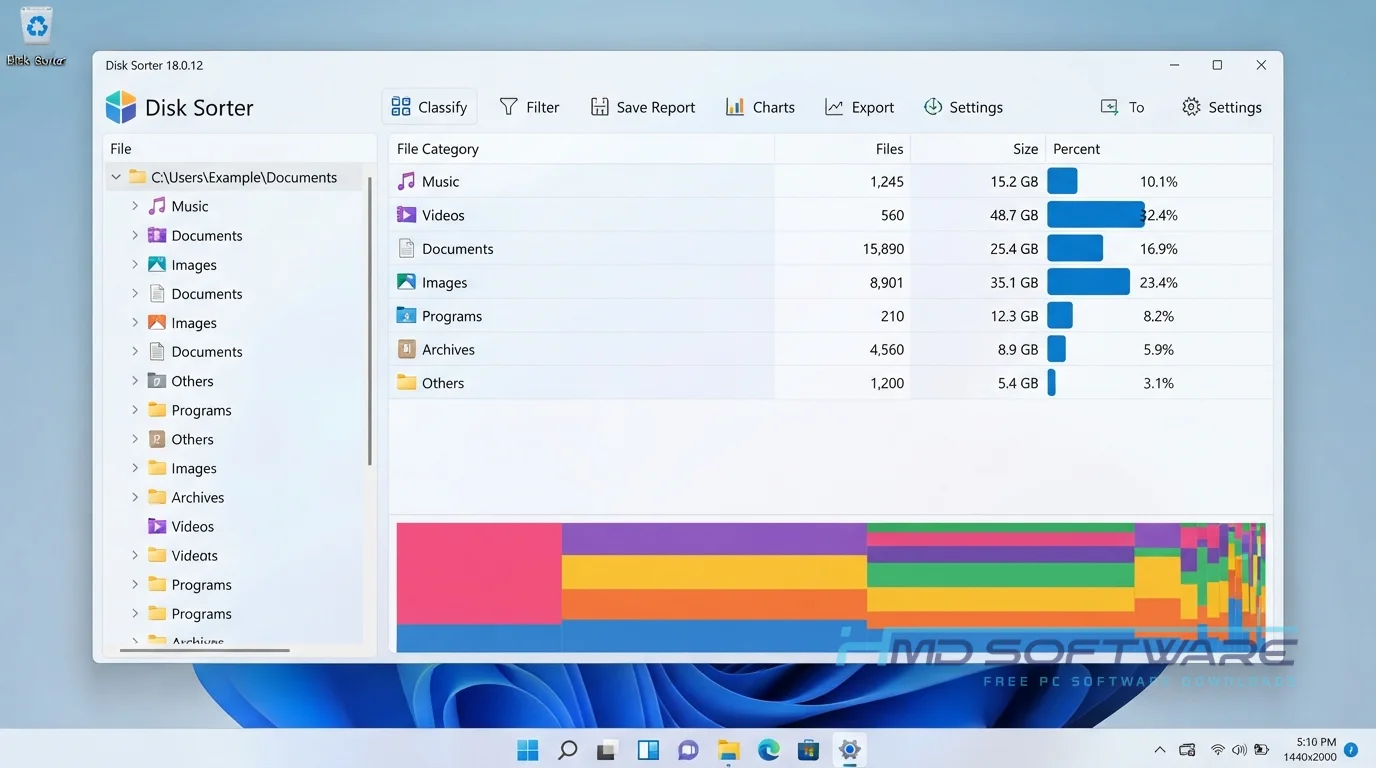Click the Images 23.4% percent bar
The height and width of the screenshot is (768, 1376).
click(1088, 282)
